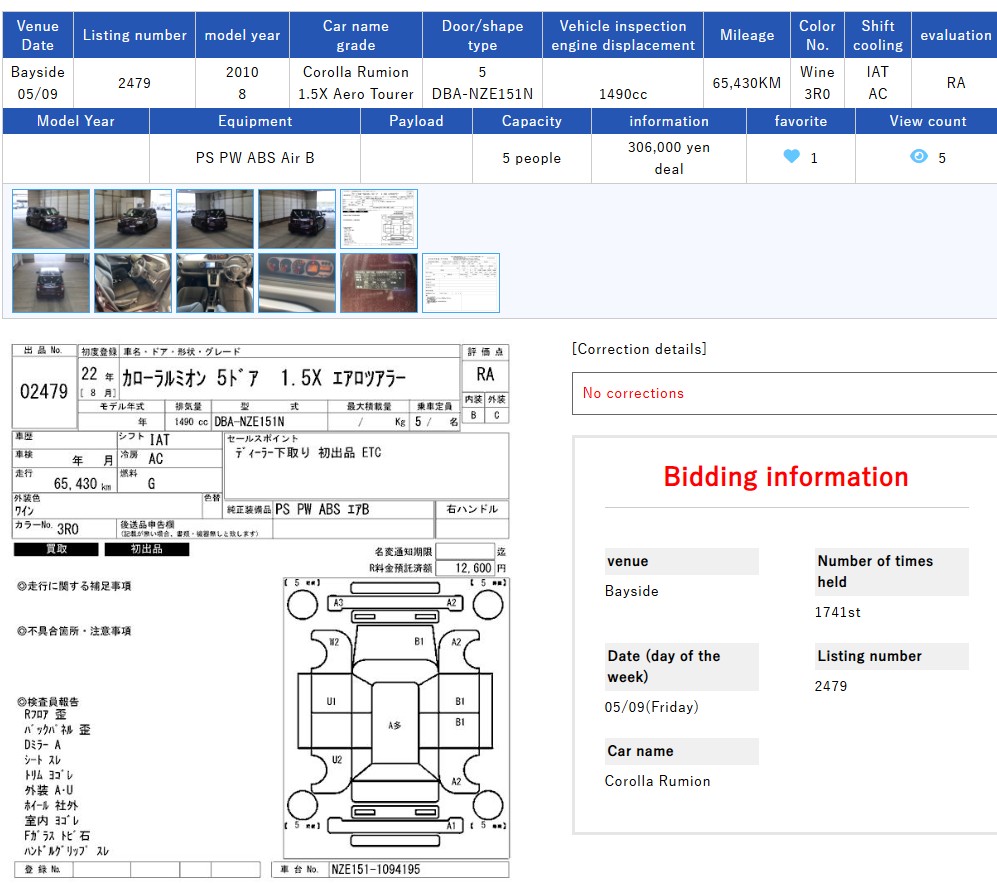
Task: Click the 'Venue Date' column header
Action: (38, 35)
